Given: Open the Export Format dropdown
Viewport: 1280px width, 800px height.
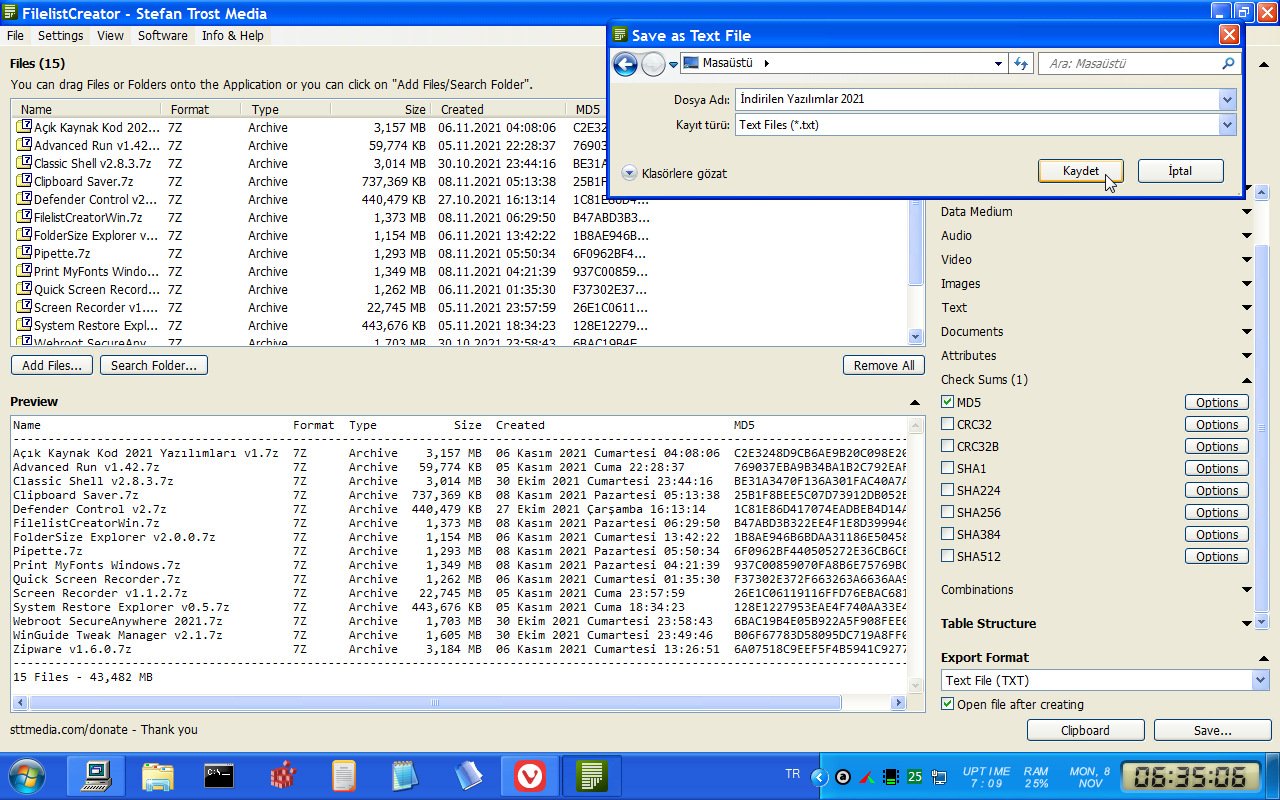Looking at the screenshot, I should tap(1260, 680).
